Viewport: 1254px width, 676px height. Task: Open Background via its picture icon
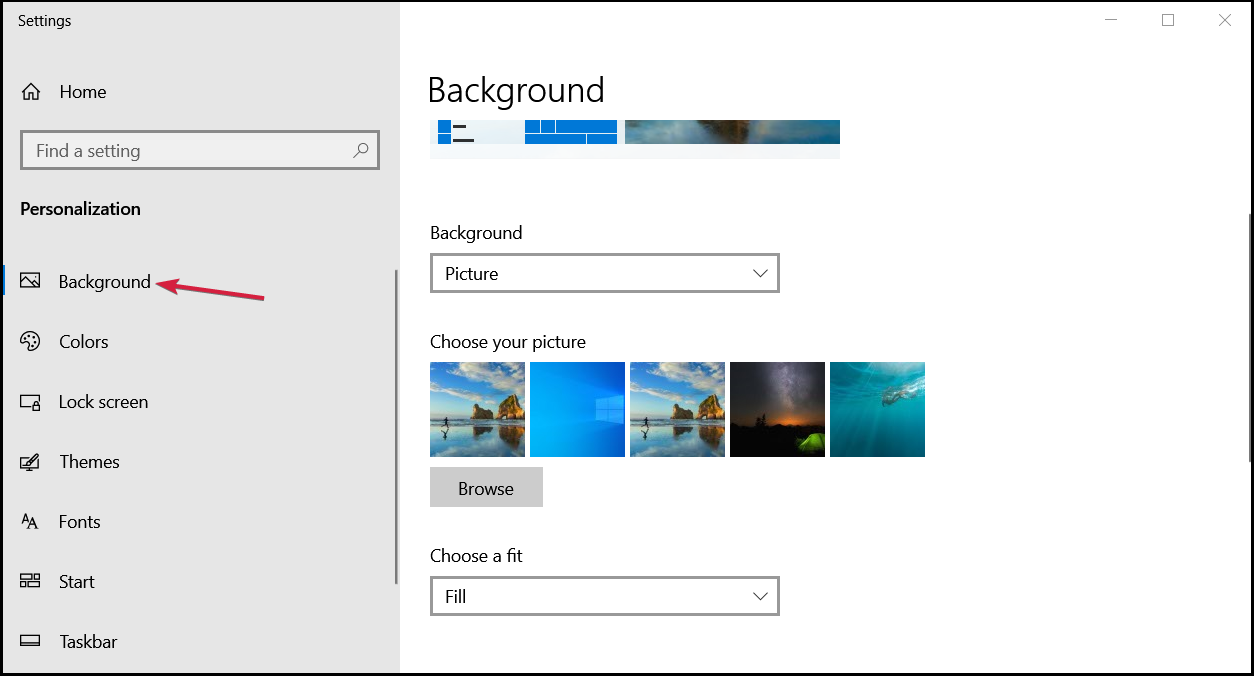pos(30,281)
